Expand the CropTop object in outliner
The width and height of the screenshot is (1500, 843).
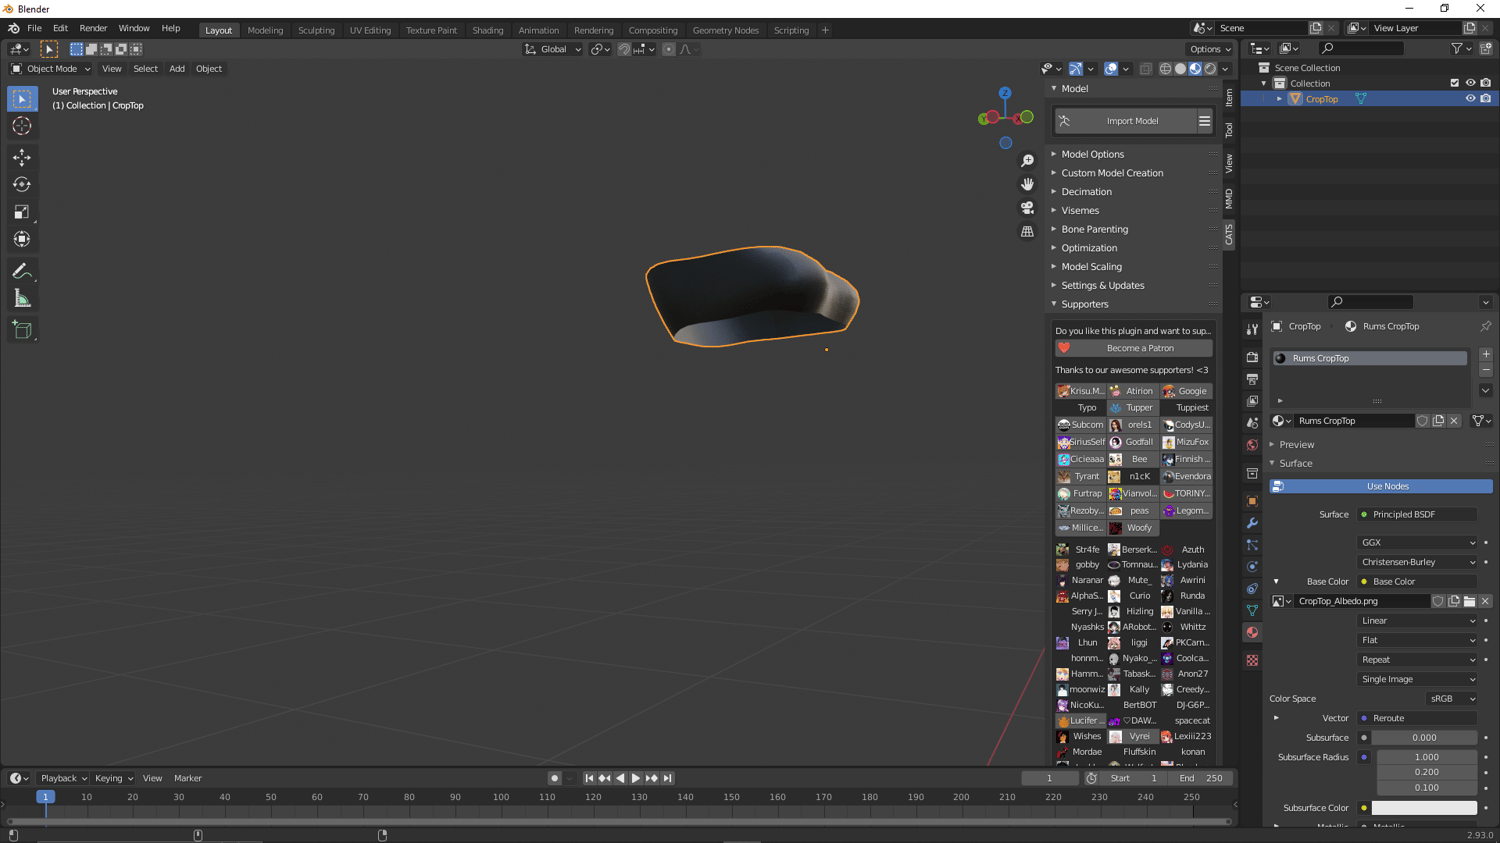tap(1279, 99)
